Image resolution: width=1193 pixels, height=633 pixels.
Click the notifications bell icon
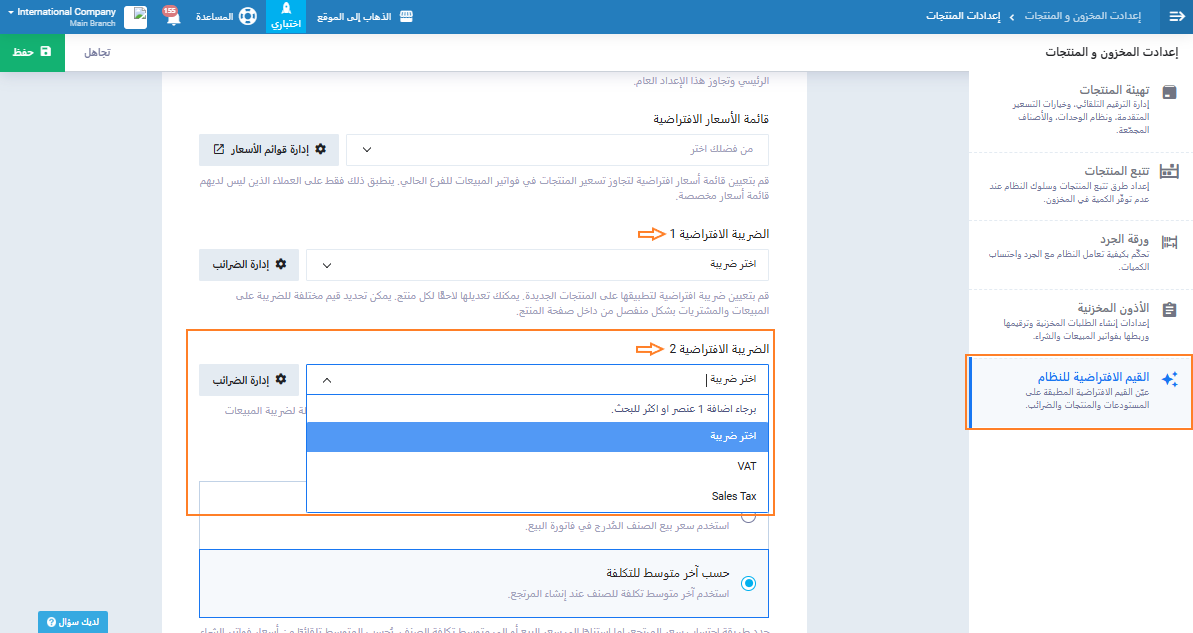click(171, 17)
